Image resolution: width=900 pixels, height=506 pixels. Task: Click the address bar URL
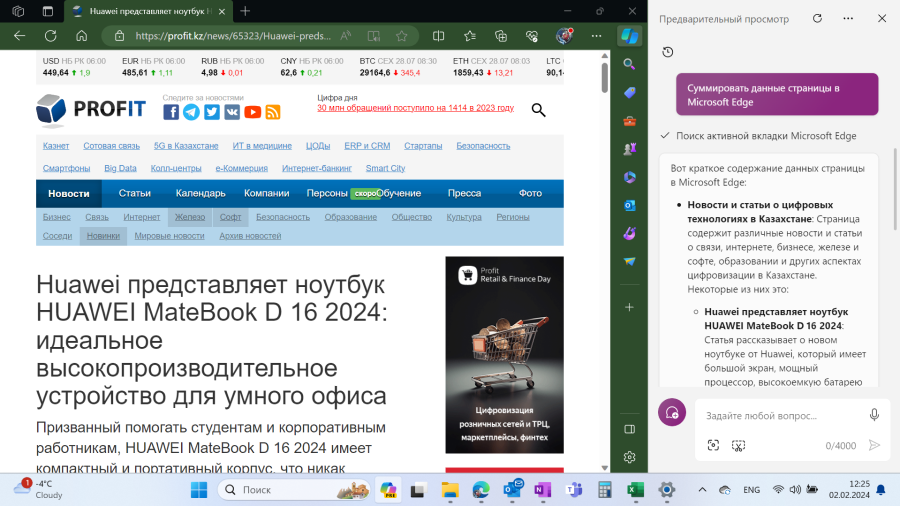[x=233, y=36]
